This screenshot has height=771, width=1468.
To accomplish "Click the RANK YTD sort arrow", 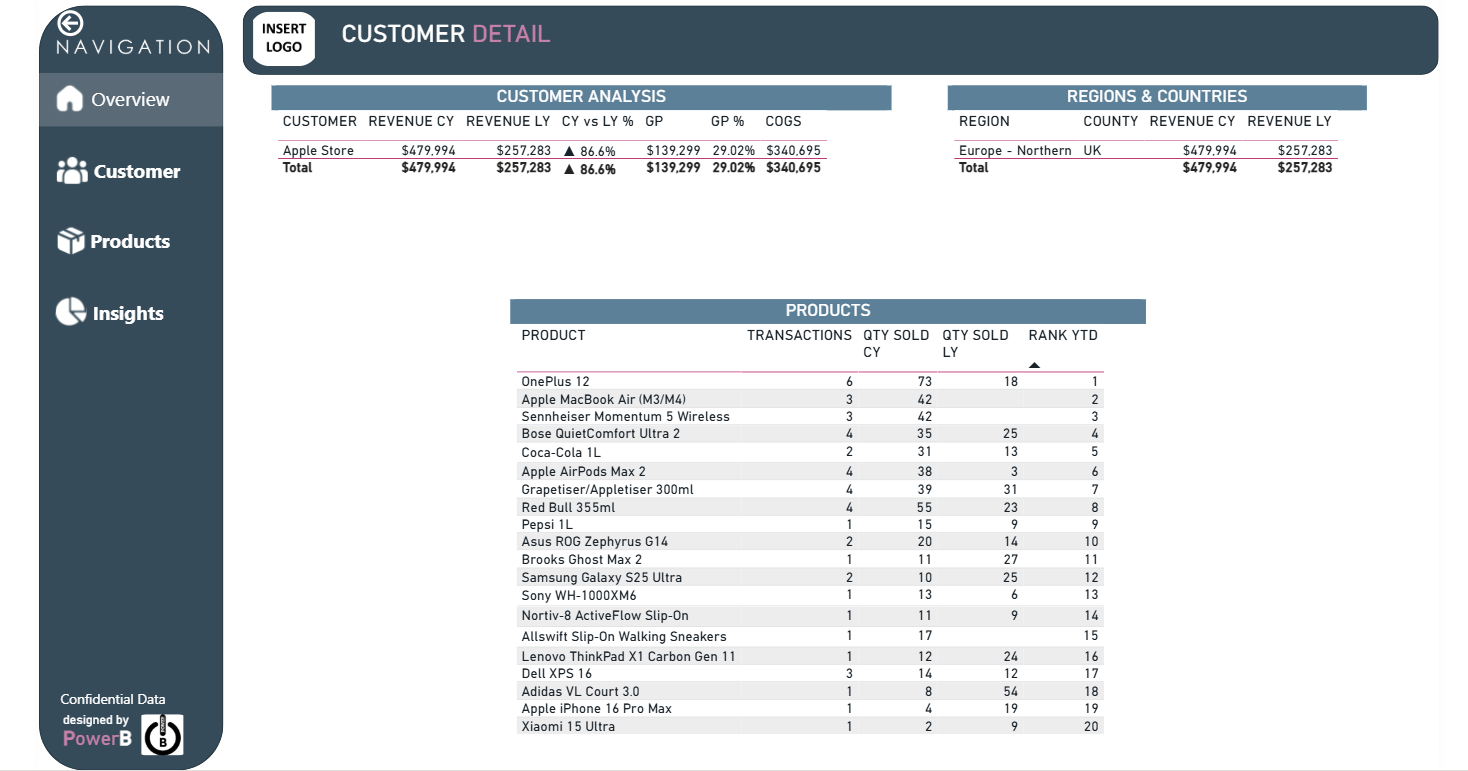I will (x=1034, y=366).
